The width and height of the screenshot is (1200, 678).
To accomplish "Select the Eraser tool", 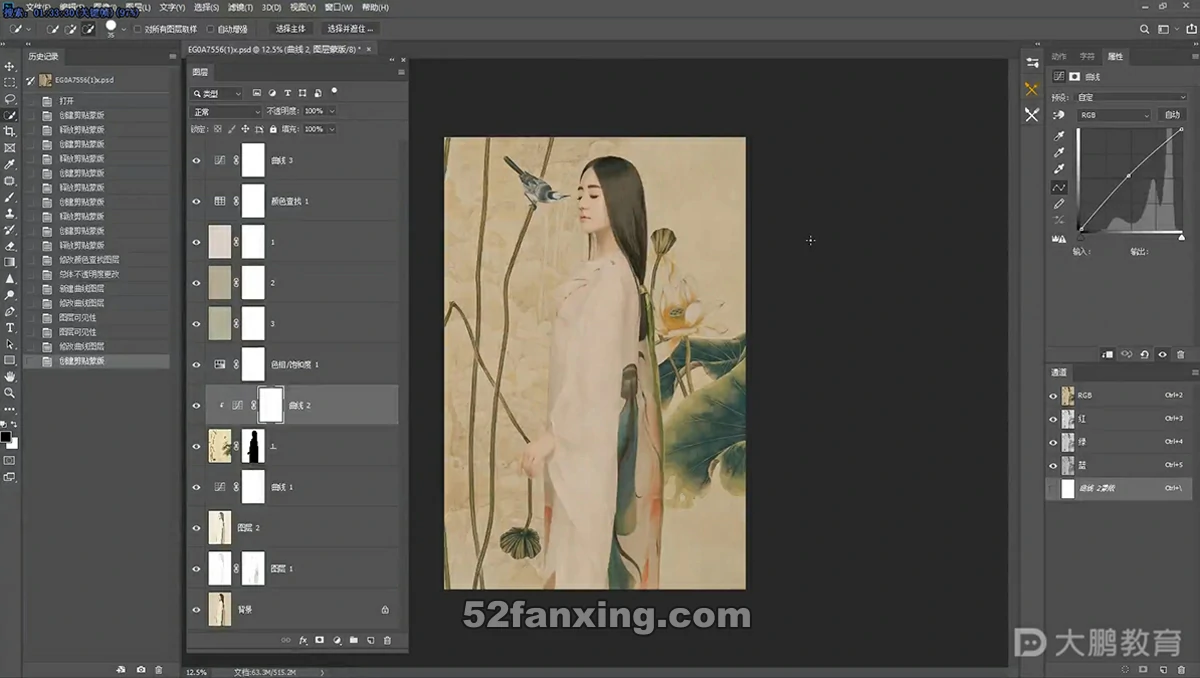I will click(10, 246).
